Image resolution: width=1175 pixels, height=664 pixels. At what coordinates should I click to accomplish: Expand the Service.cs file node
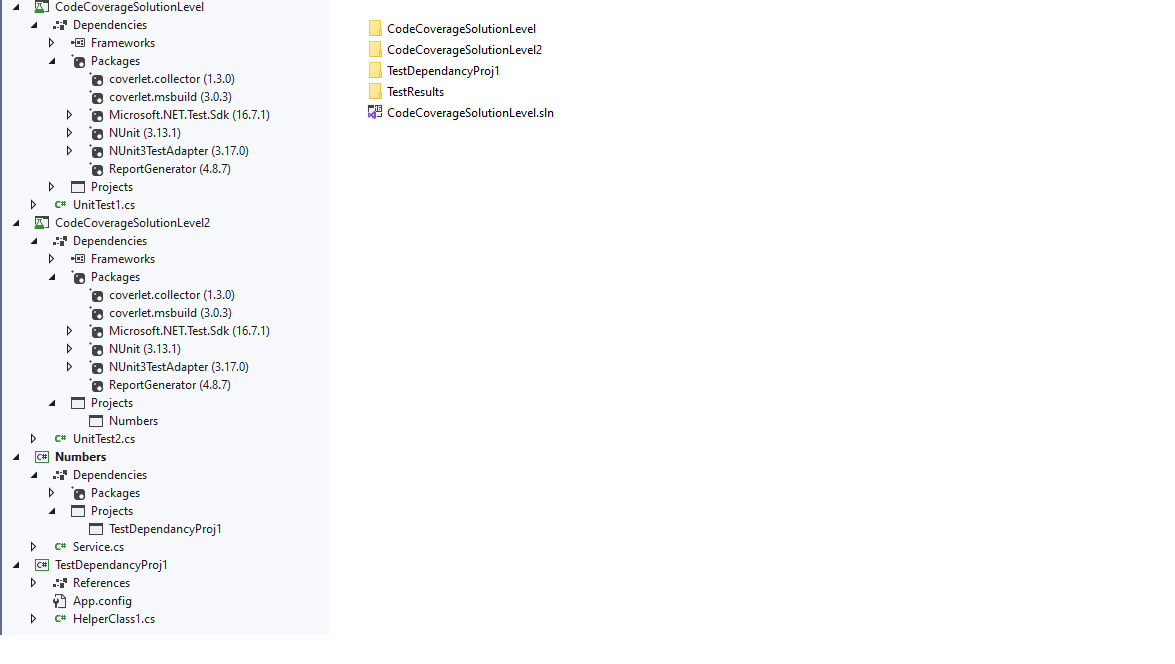click(x=33, y=546)
